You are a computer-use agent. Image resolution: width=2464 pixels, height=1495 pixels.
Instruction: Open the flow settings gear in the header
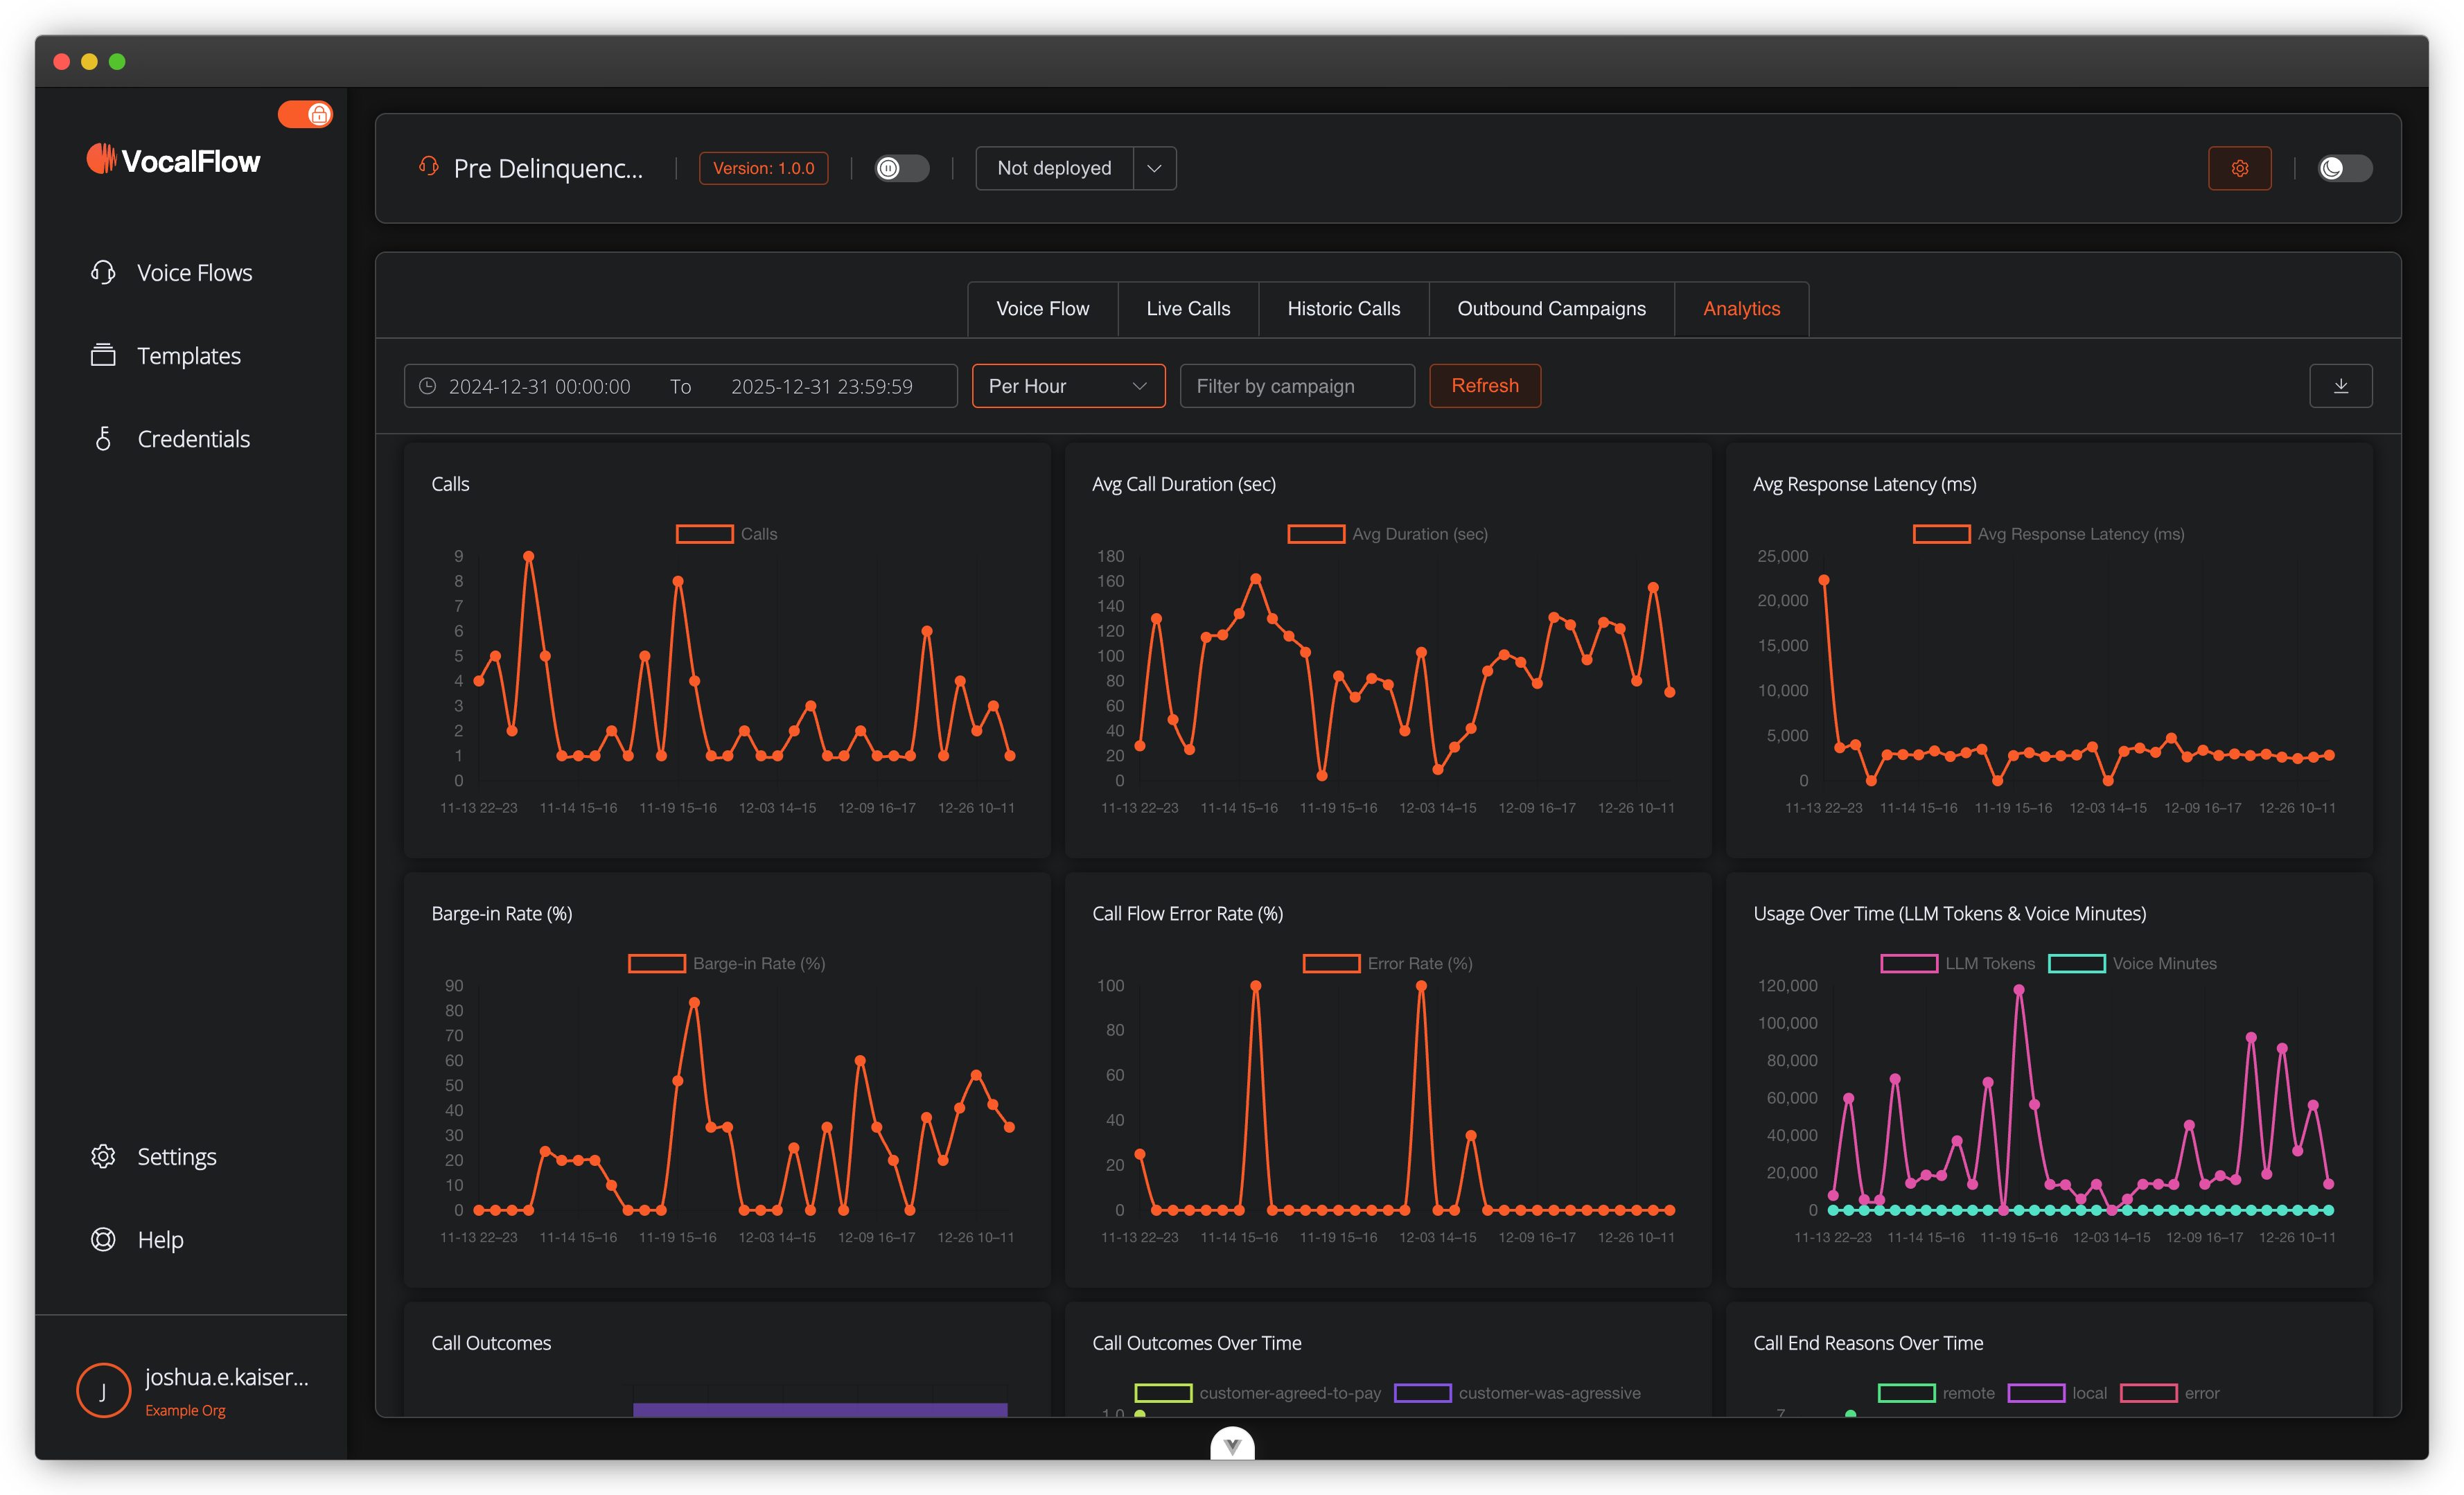[x=2240, y=168]
